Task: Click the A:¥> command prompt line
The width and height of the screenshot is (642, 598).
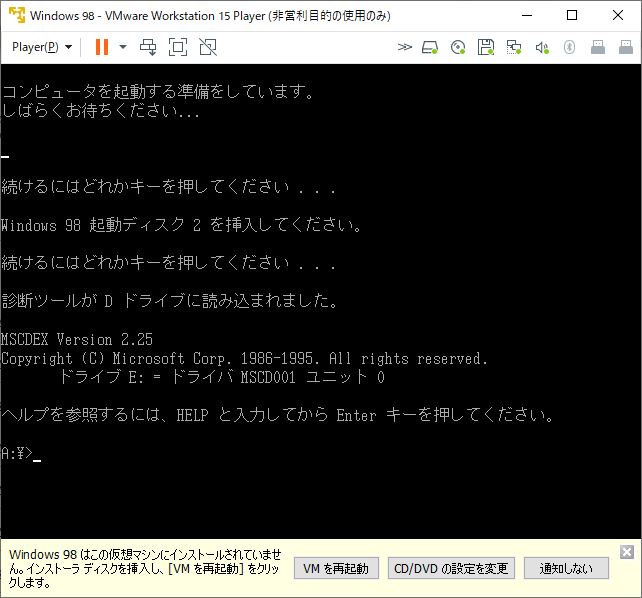Action: [x=20, y=454]
